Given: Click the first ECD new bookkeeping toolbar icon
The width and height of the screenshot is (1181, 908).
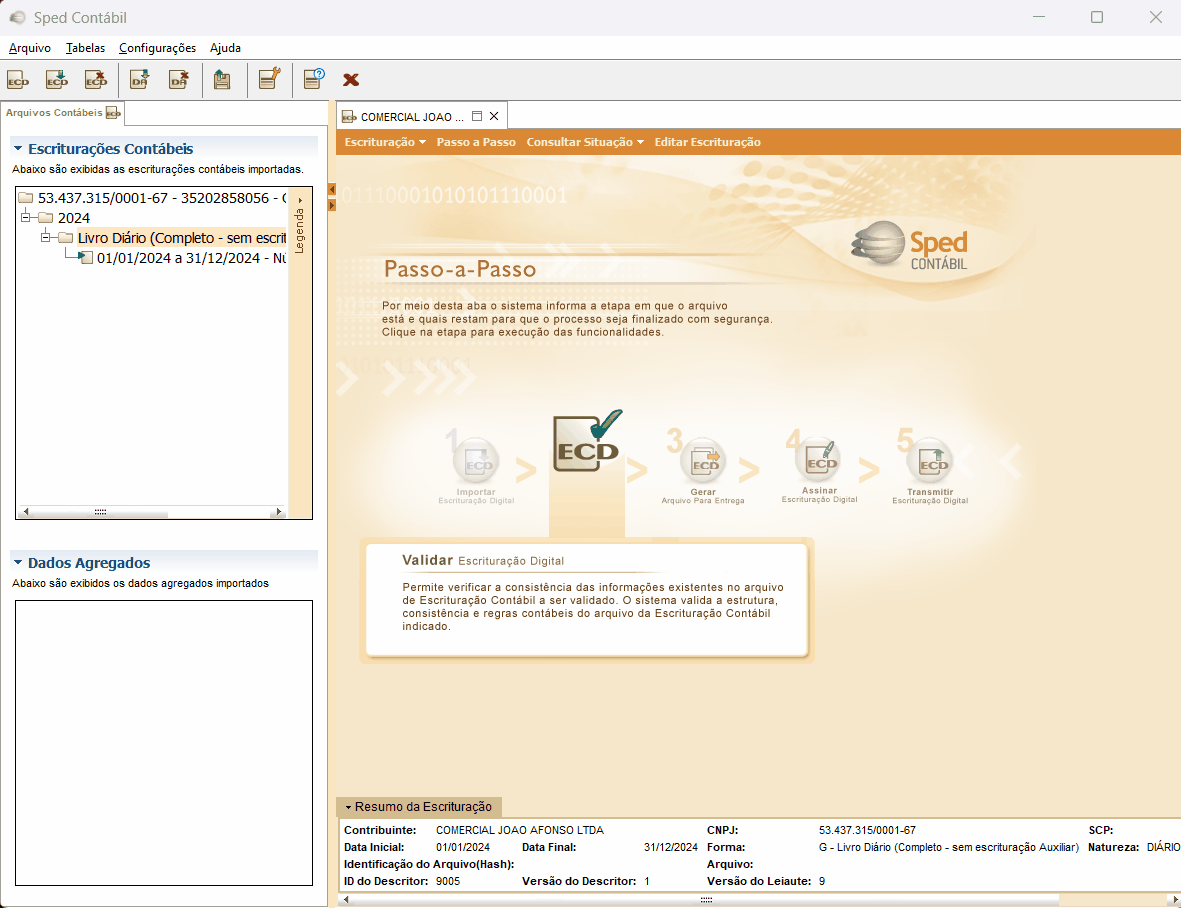Looking at the screenshot, I should (18, 80).
